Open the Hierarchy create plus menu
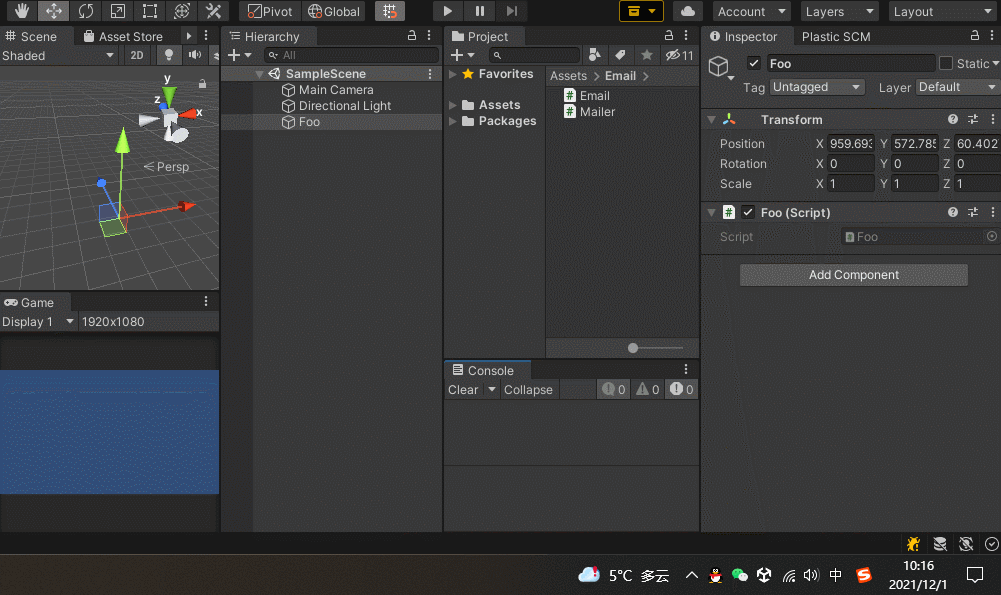This screenshot has height=595, width=1001. pyautogui.click(x=240, y=56)
